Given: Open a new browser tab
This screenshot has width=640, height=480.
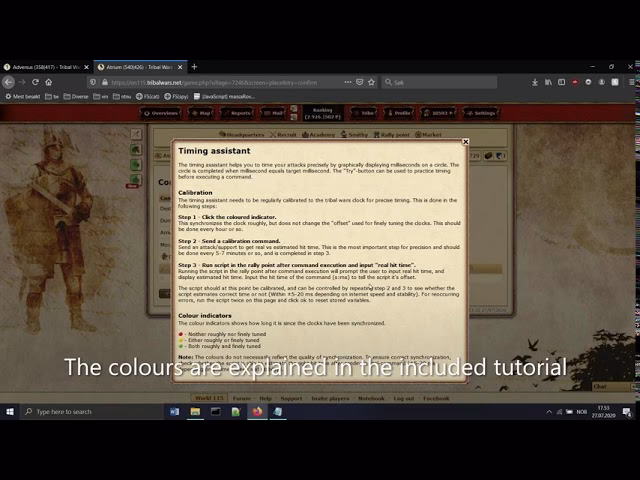Looking at the screenshot, I should [x=194, y=67].
